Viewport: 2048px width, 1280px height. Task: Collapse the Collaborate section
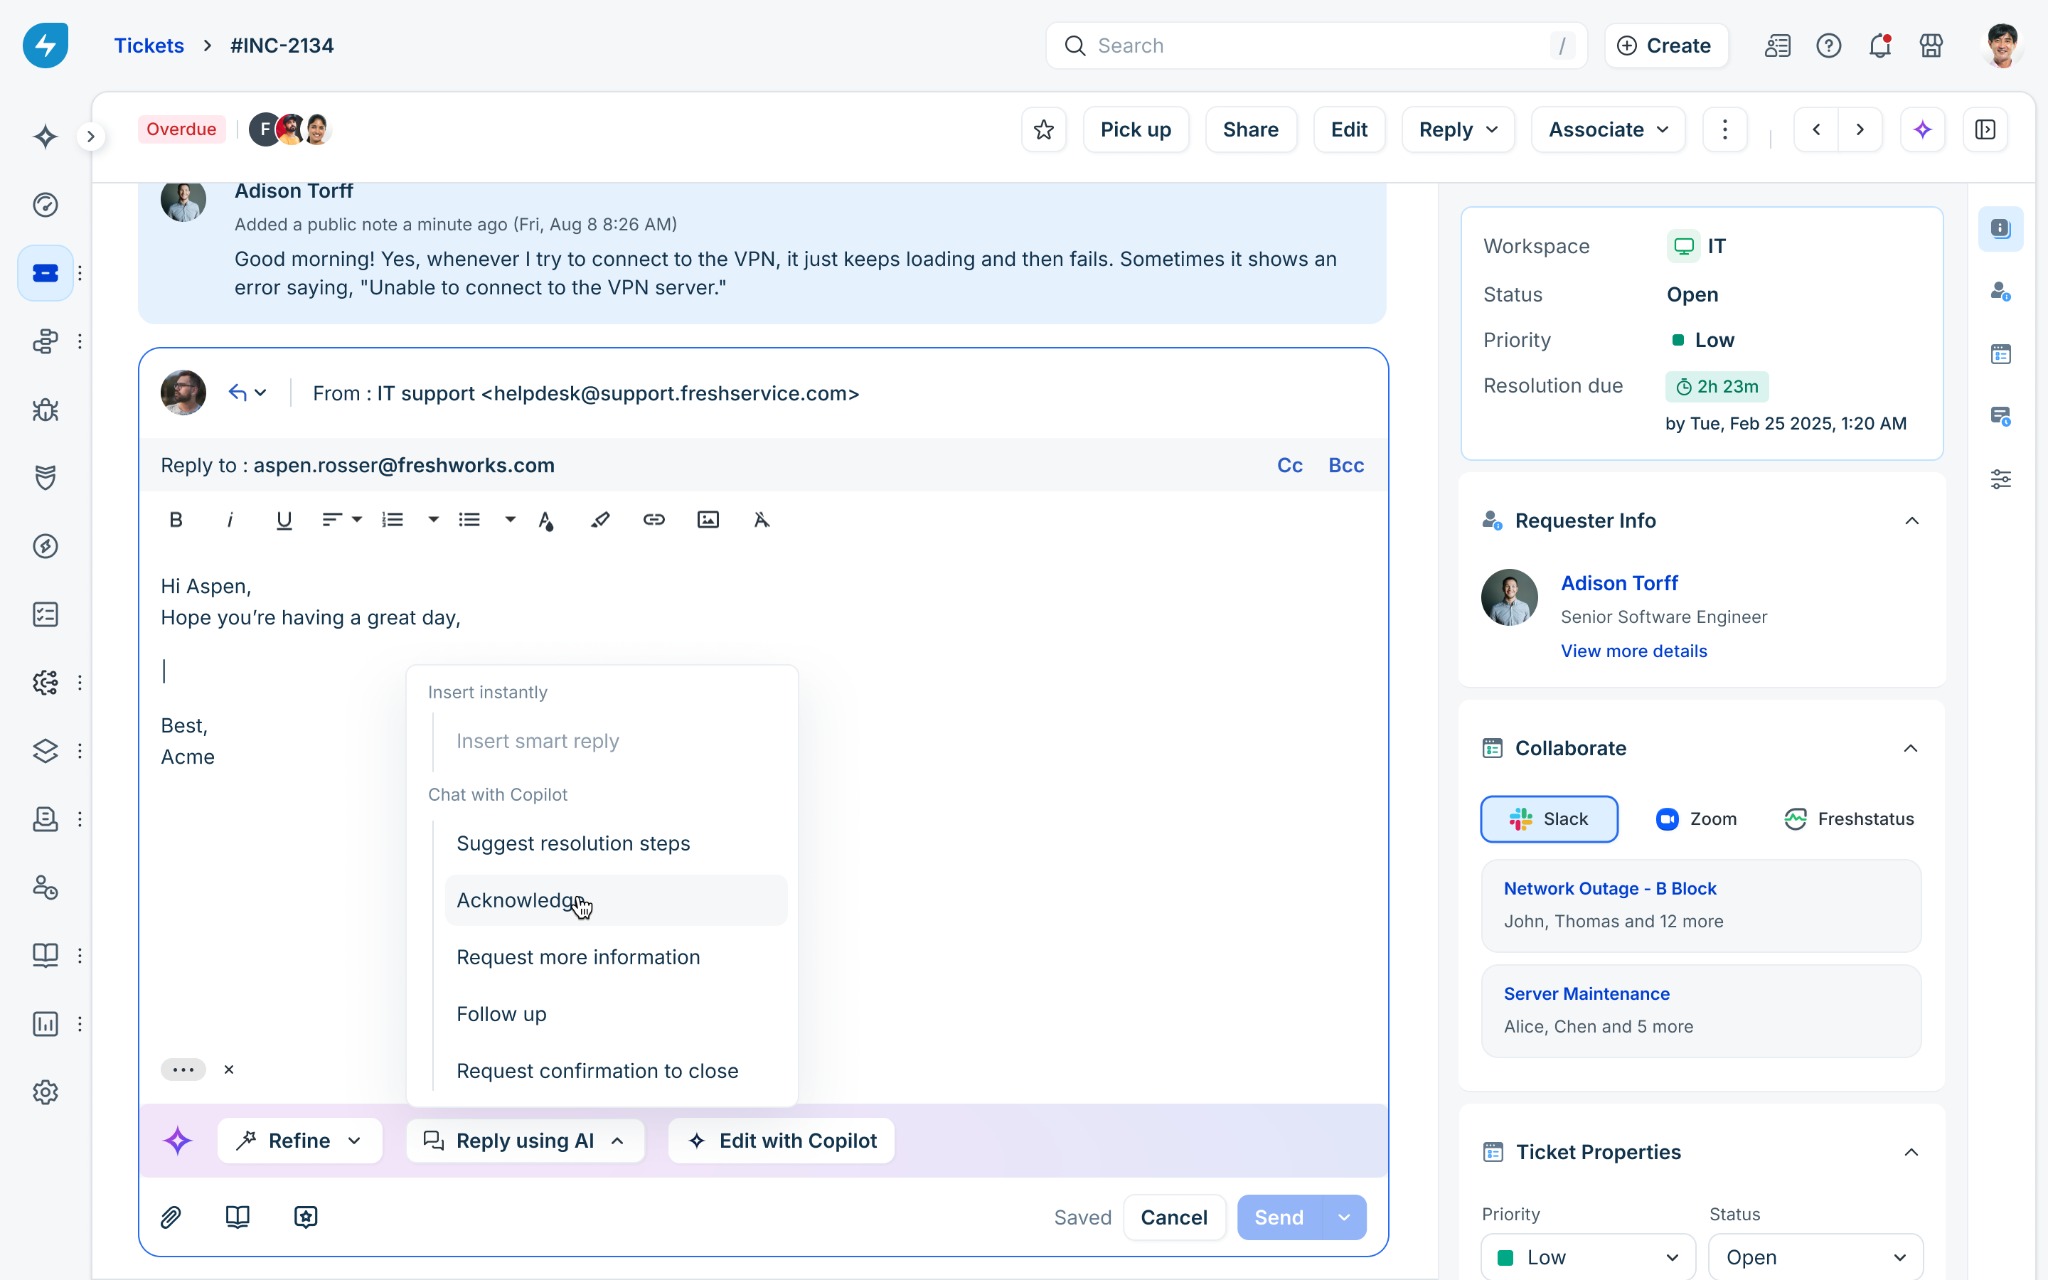point(1911,749)
